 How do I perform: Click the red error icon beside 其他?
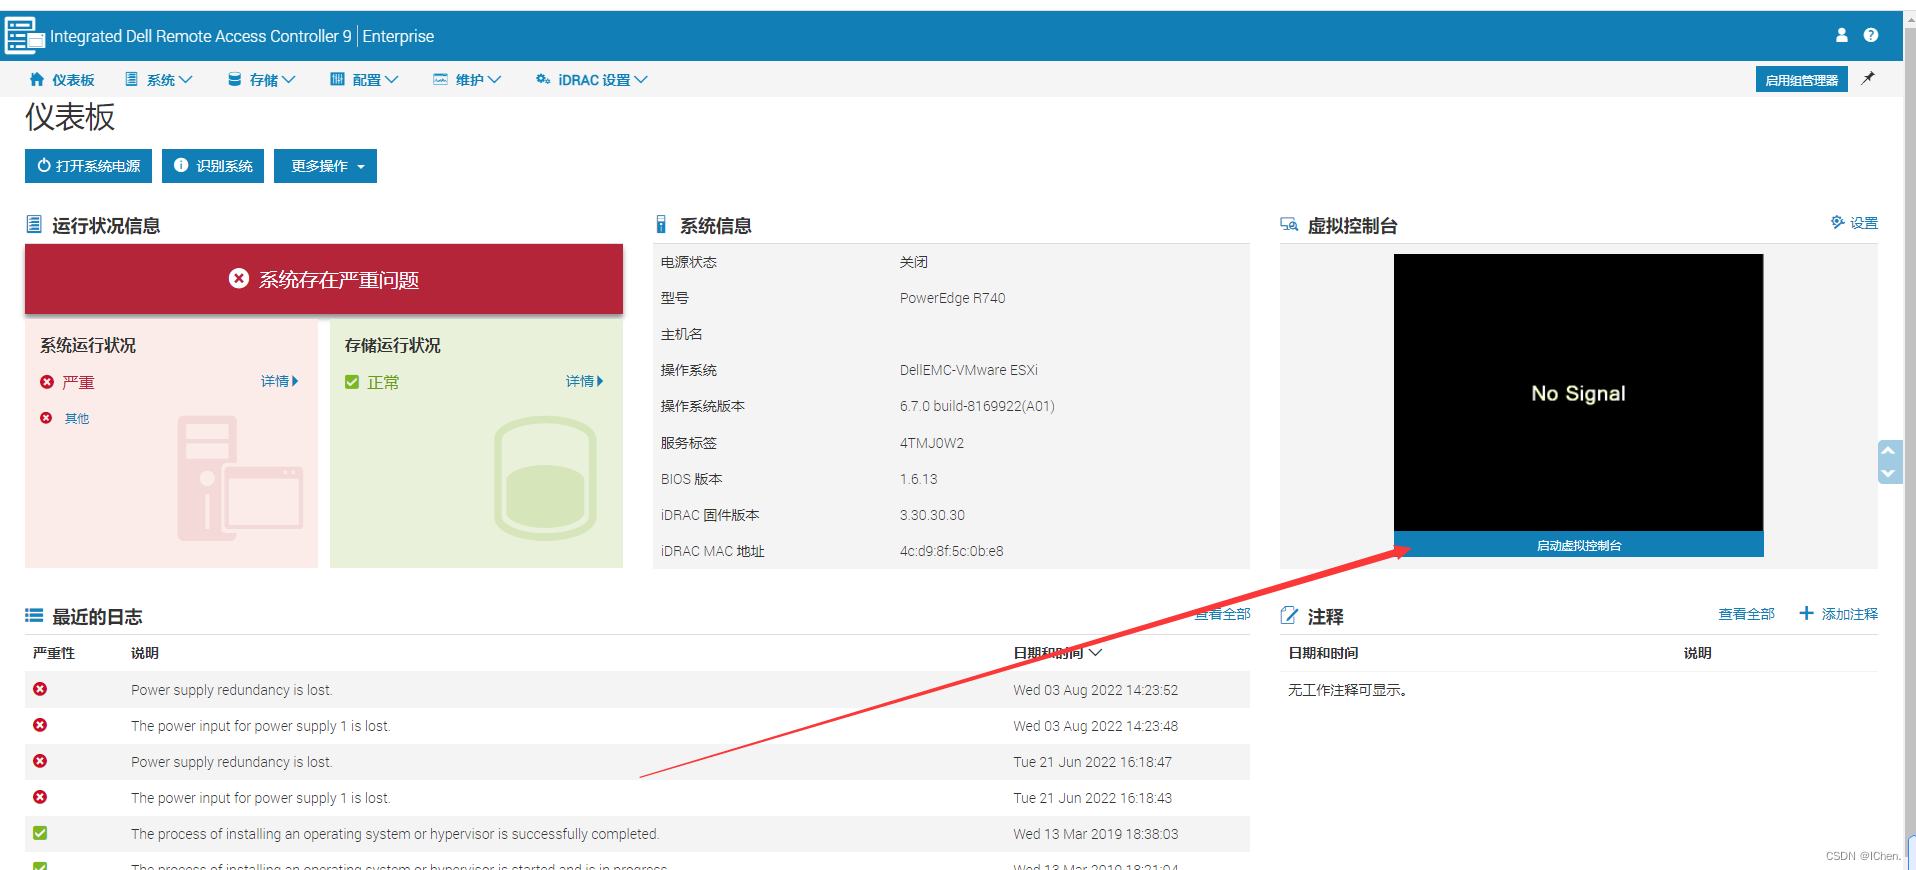pyautogui.click(x=46, y=418)
